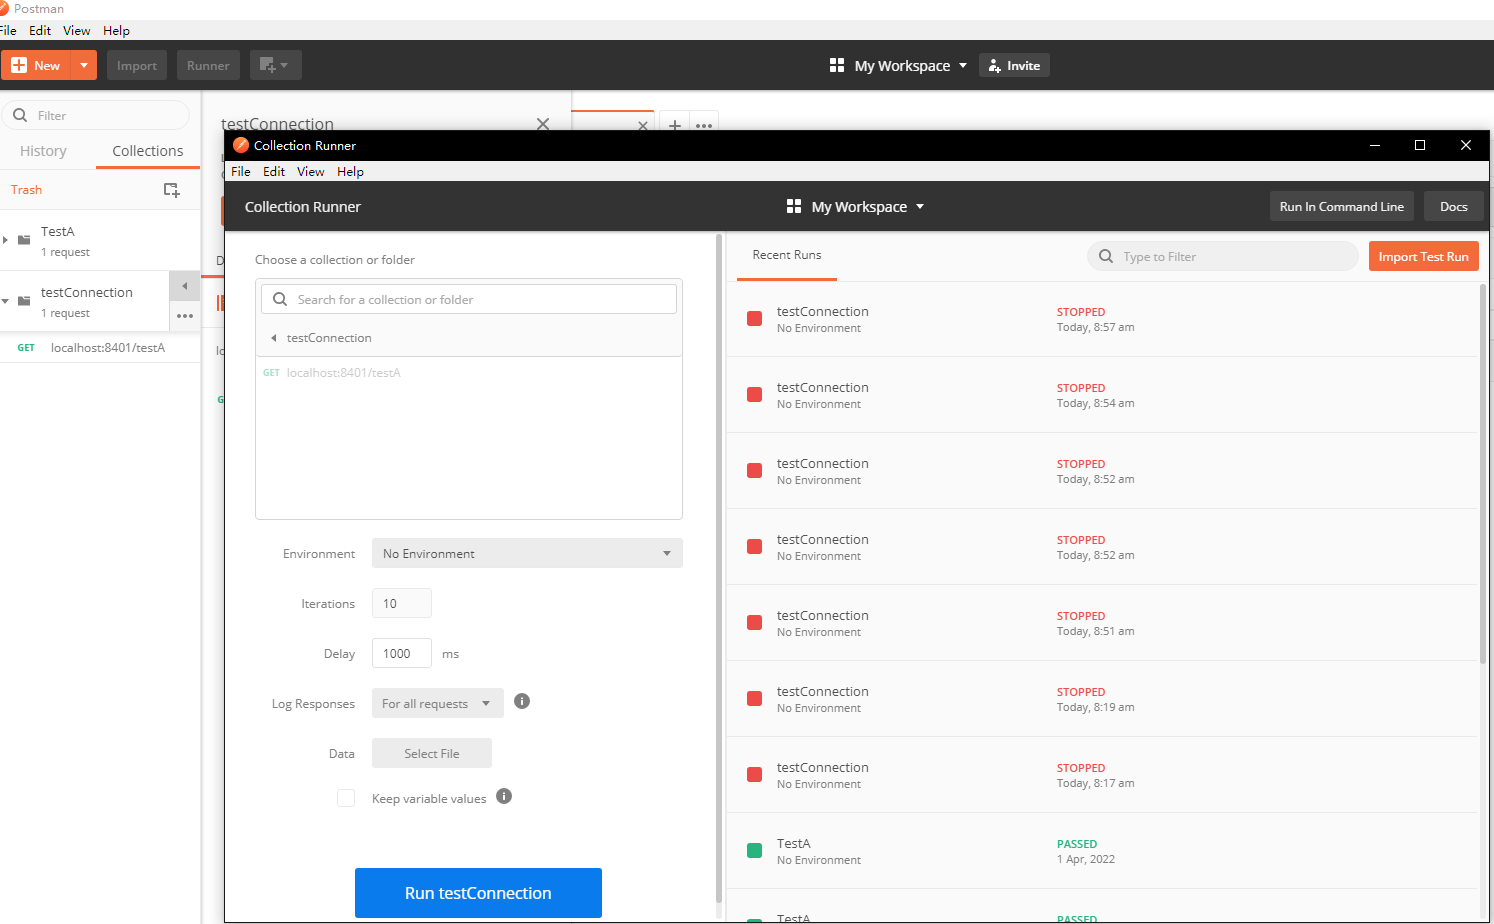Expand the TestA collection arrow
This screenshot has height=924, width=1494.
click(x=5, y=240)
